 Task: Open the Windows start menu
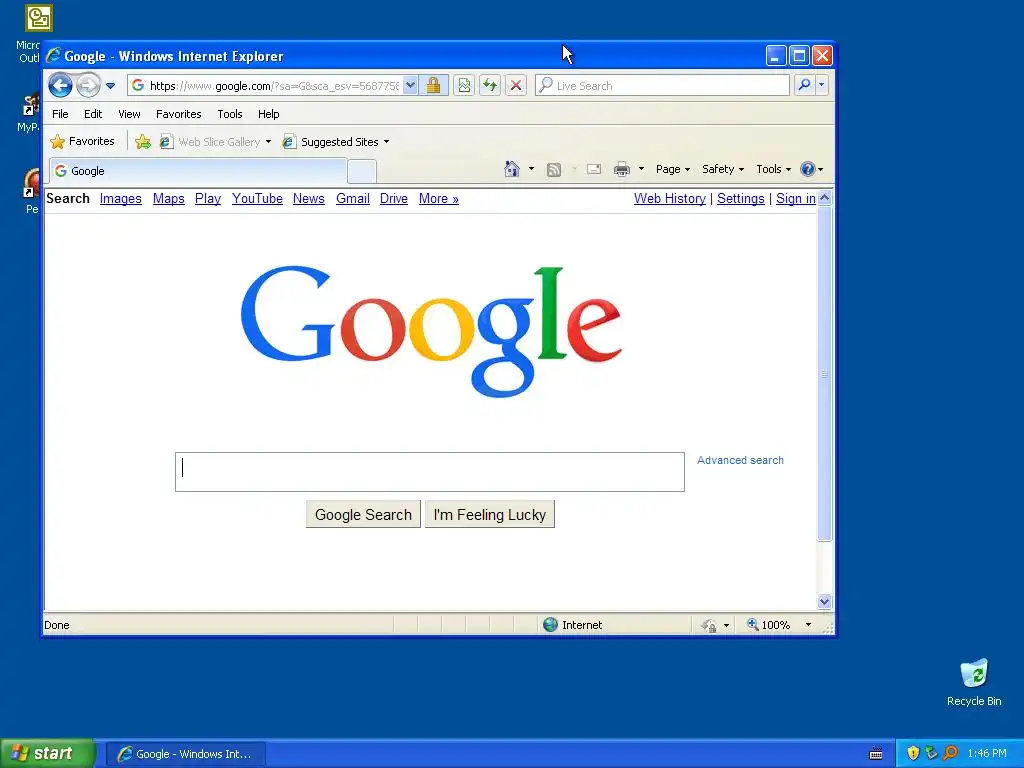click(48, 754)
